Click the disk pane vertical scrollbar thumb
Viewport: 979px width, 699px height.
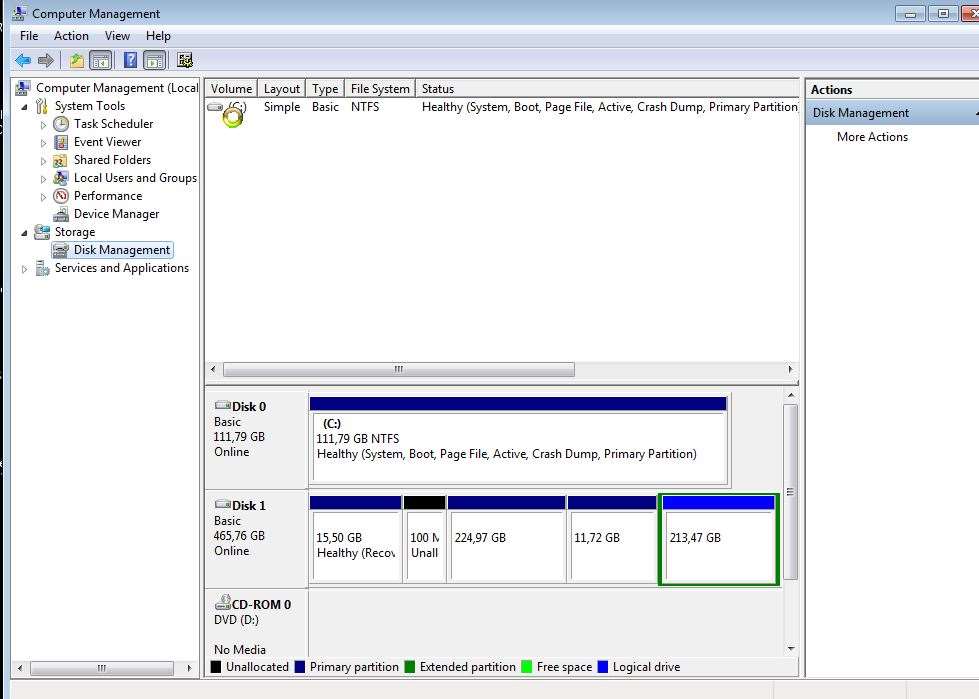(790, 492)
